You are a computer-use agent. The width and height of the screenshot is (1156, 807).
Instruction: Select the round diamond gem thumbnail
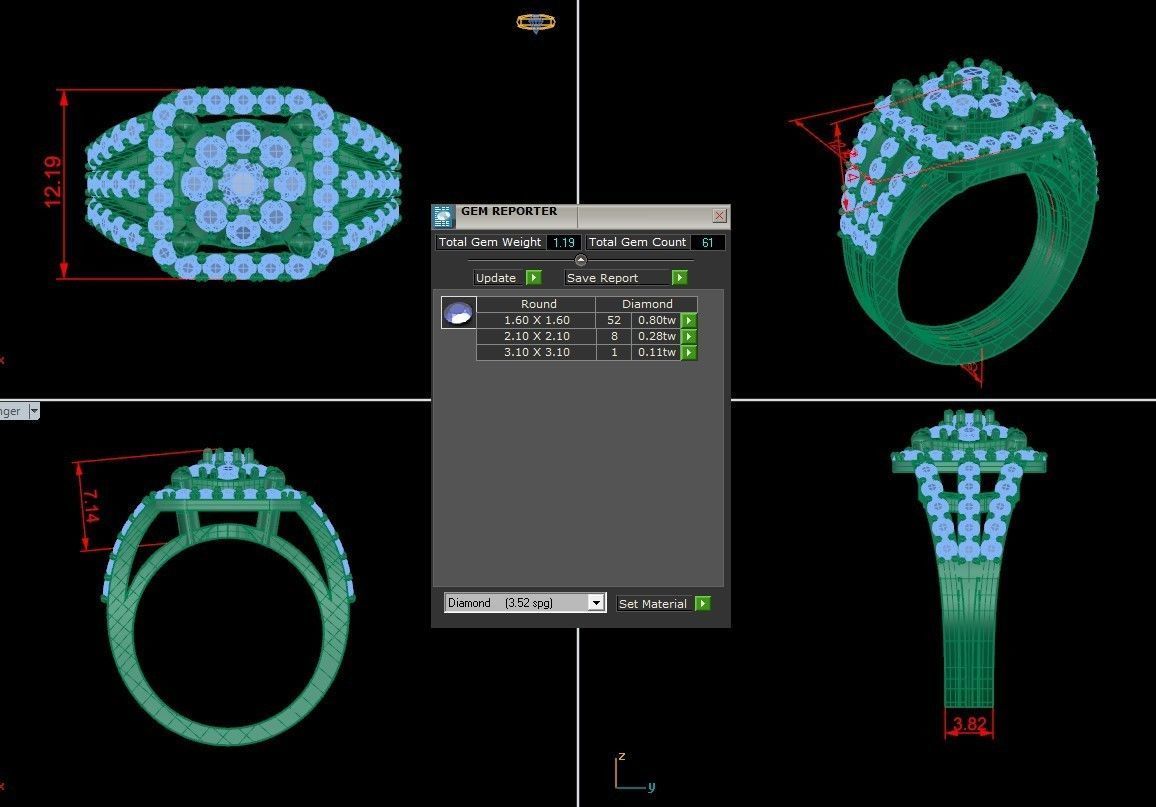point(459,312)
